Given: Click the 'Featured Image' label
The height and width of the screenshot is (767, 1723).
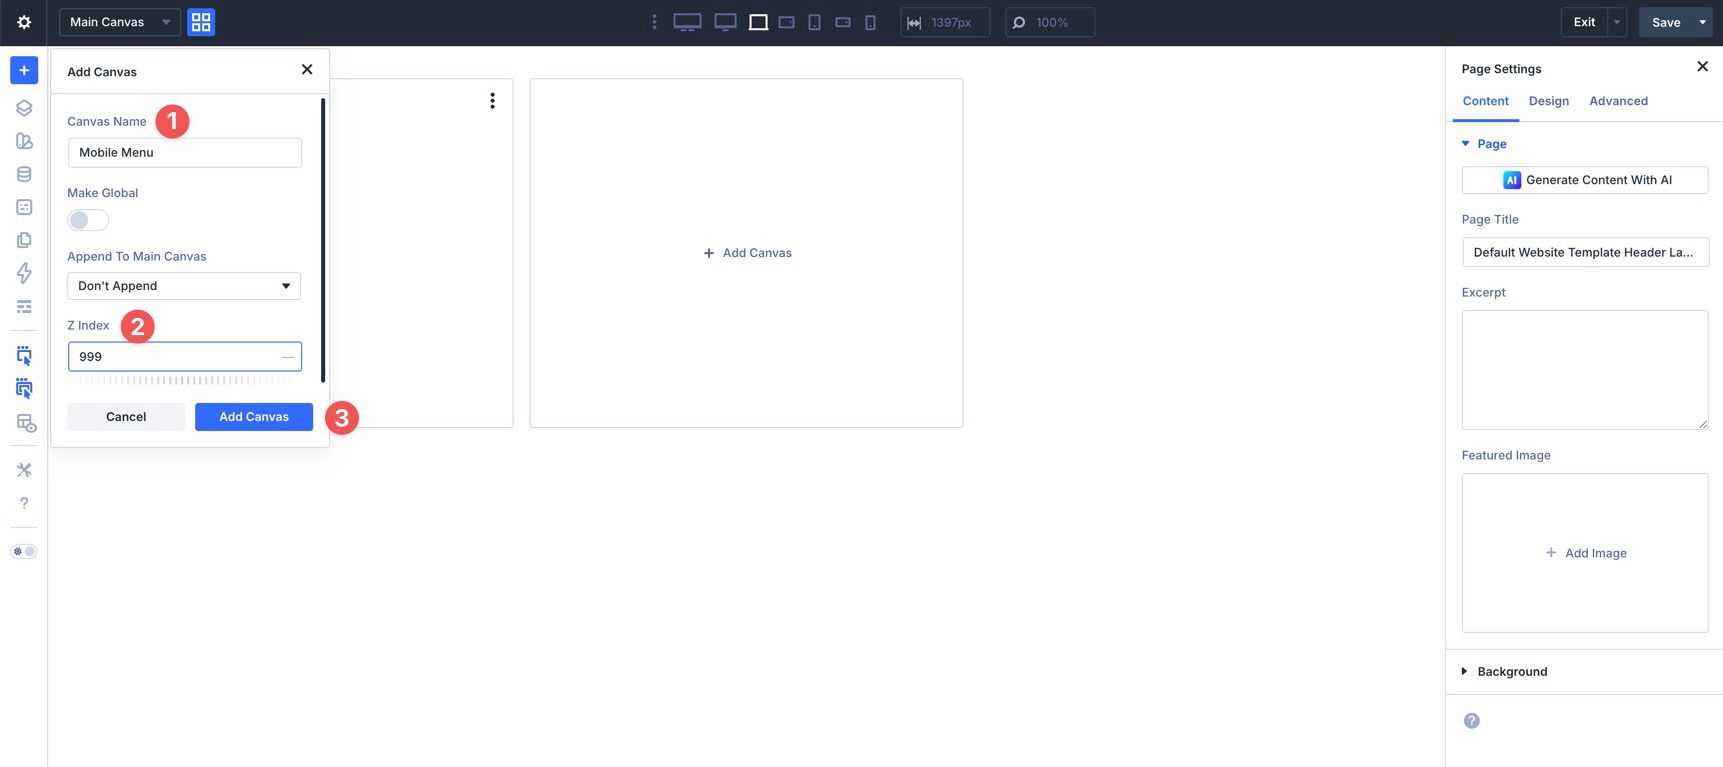Looking at the screenshot, I should coord(1506,455).
